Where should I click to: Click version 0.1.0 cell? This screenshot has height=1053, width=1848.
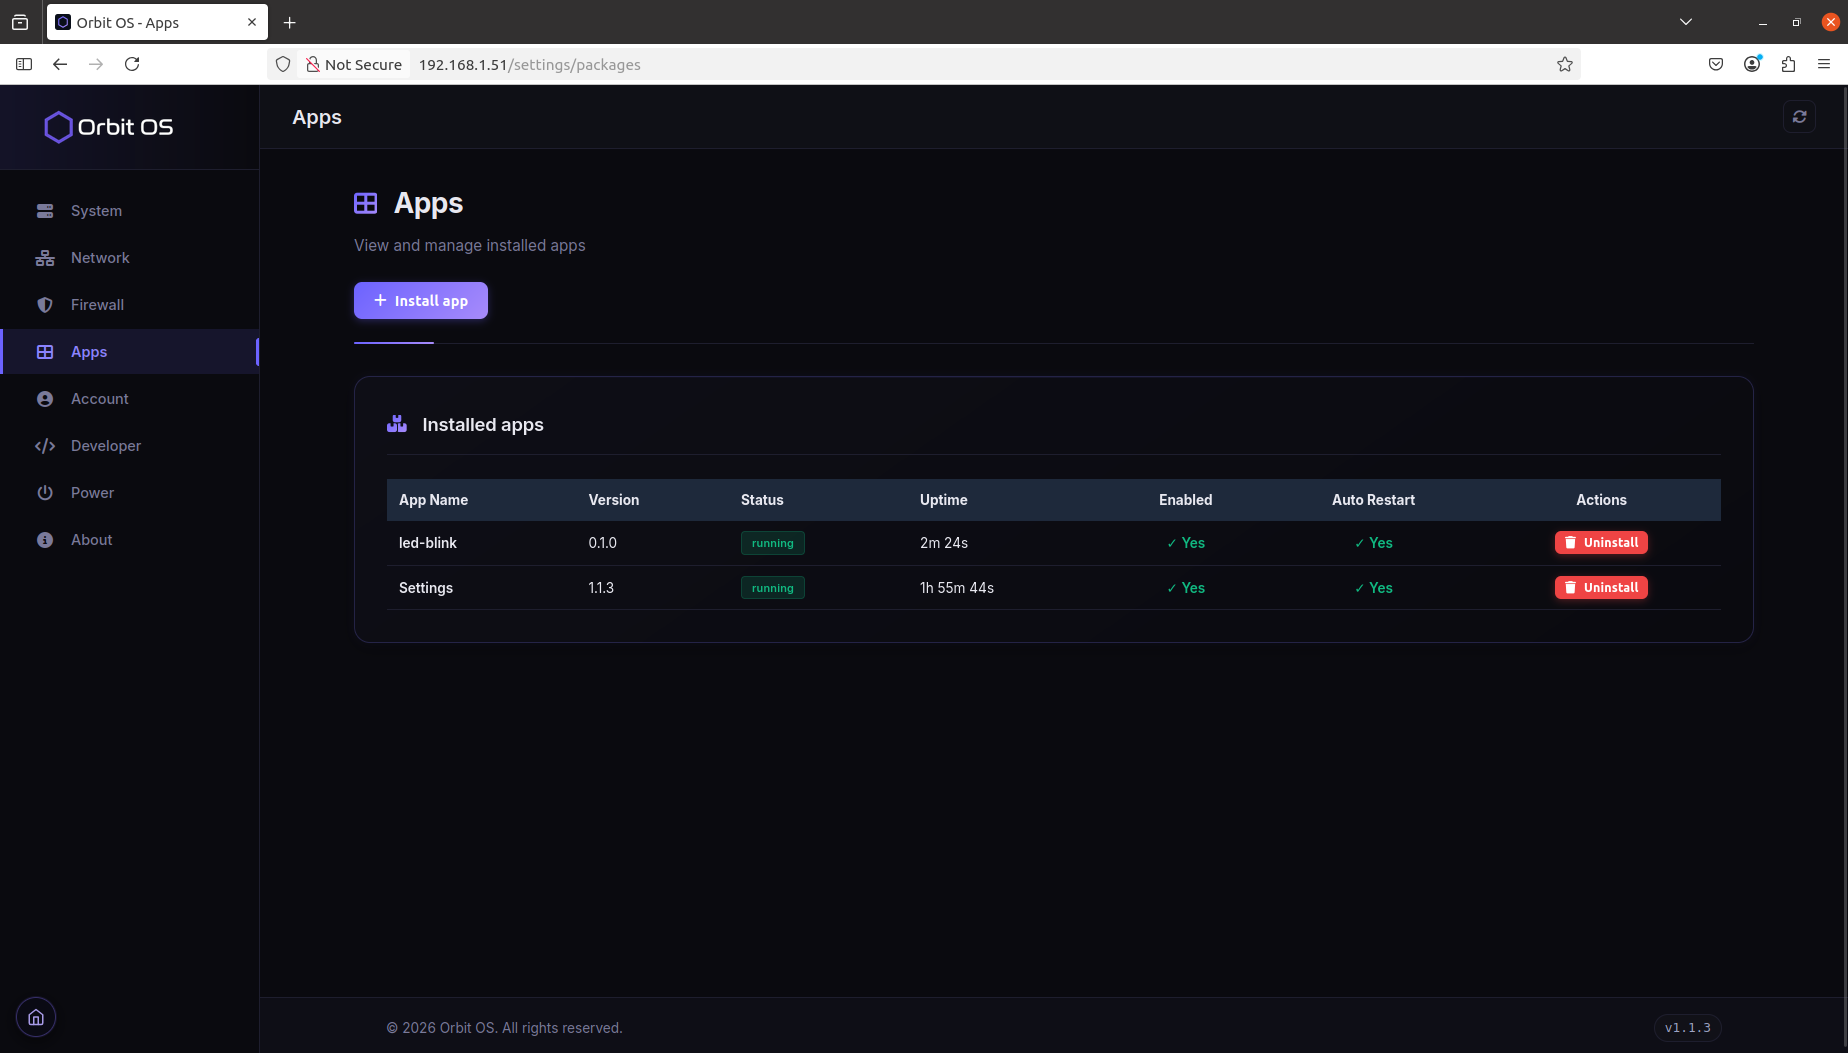(x=603, y=543)
